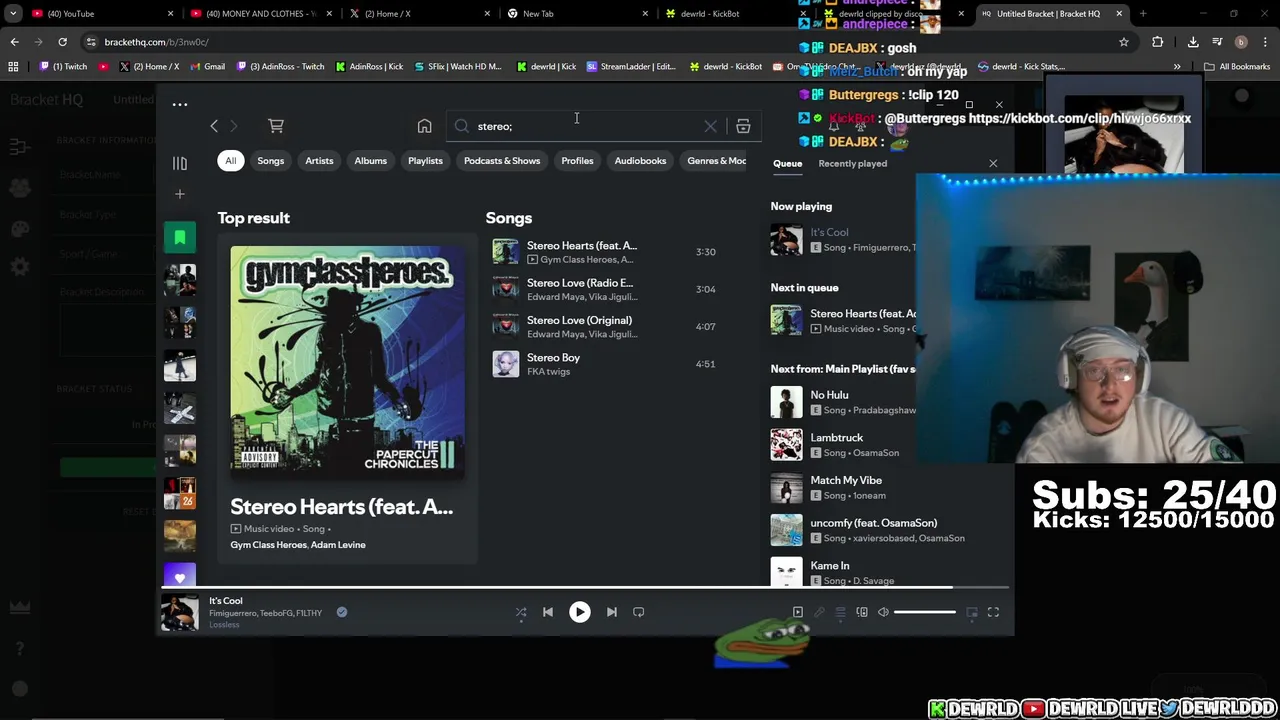Open Spotify's three-dot main menu
Image resolution: width=1280 pixels, height=720 pixels.
pos(180,104)
